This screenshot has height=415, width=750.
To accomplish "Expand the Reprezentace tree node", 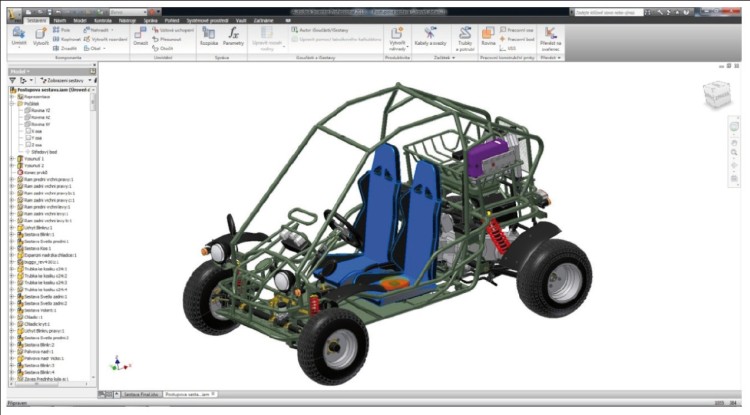I will [12, 95].
